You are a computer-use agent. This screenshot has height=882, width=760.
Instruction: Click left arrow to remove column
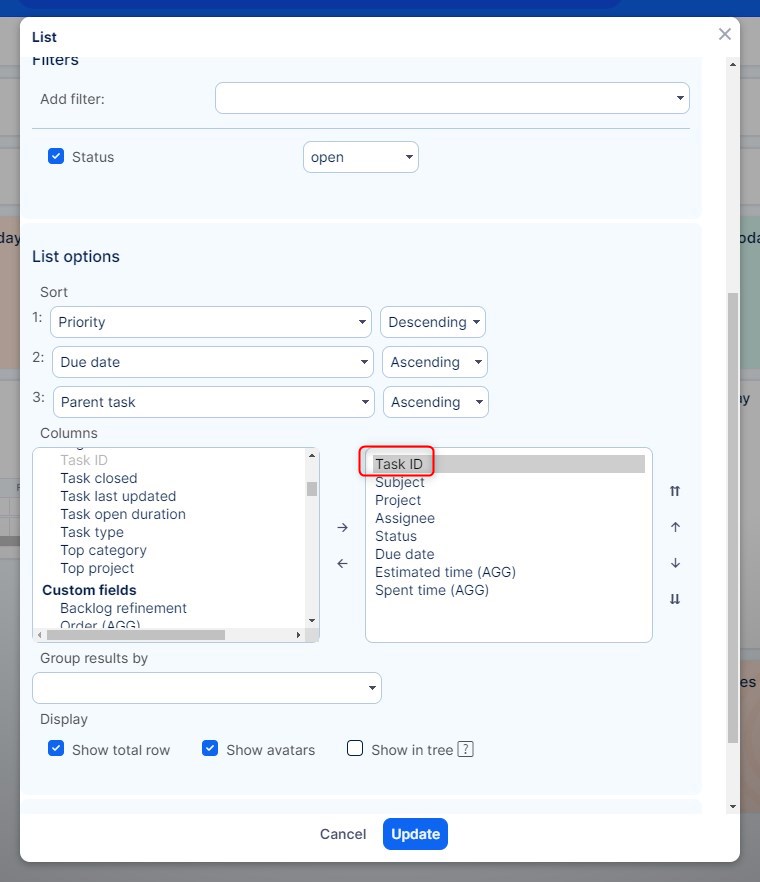342,563
